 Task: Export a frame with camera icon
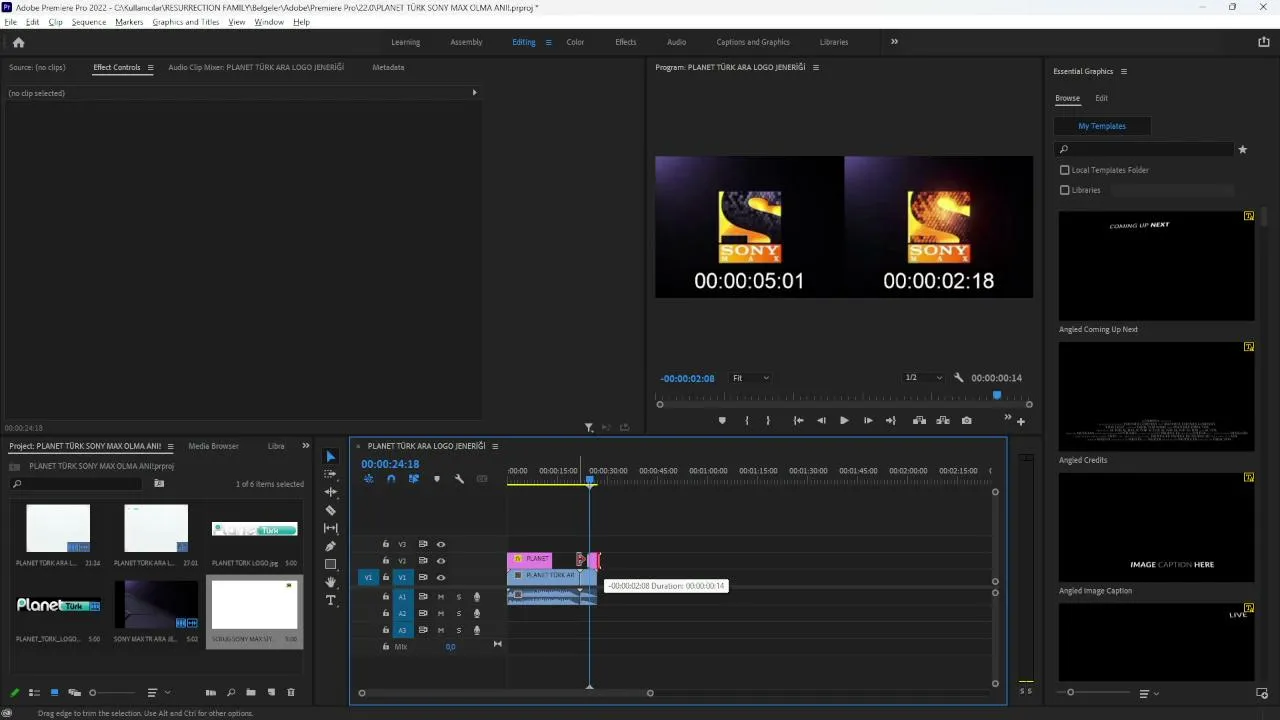(966, 421)
